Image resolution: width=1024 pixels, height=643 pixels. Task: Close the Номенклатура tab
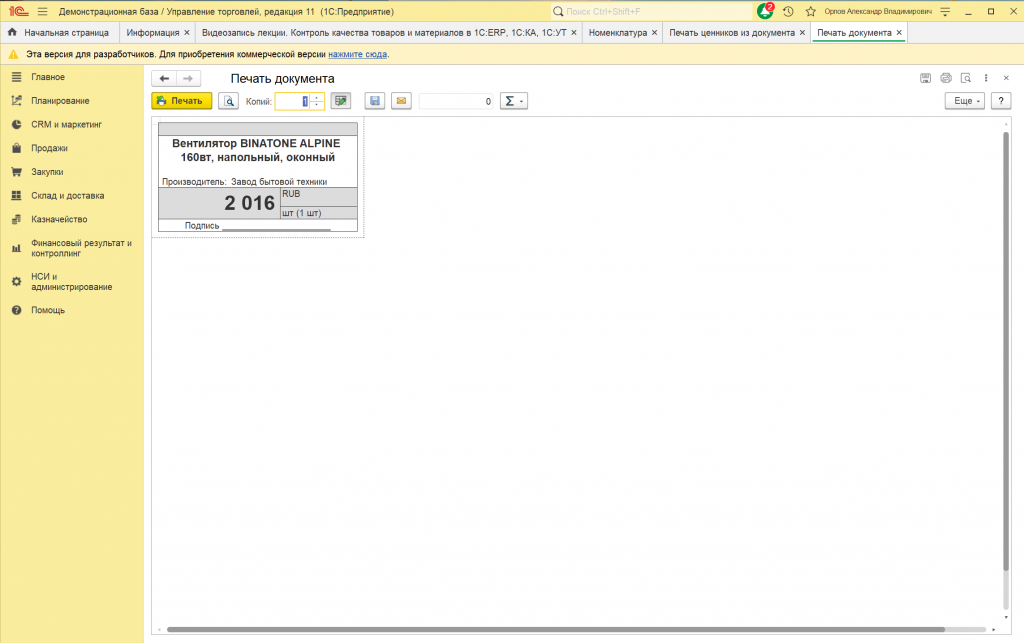(654, 33)
